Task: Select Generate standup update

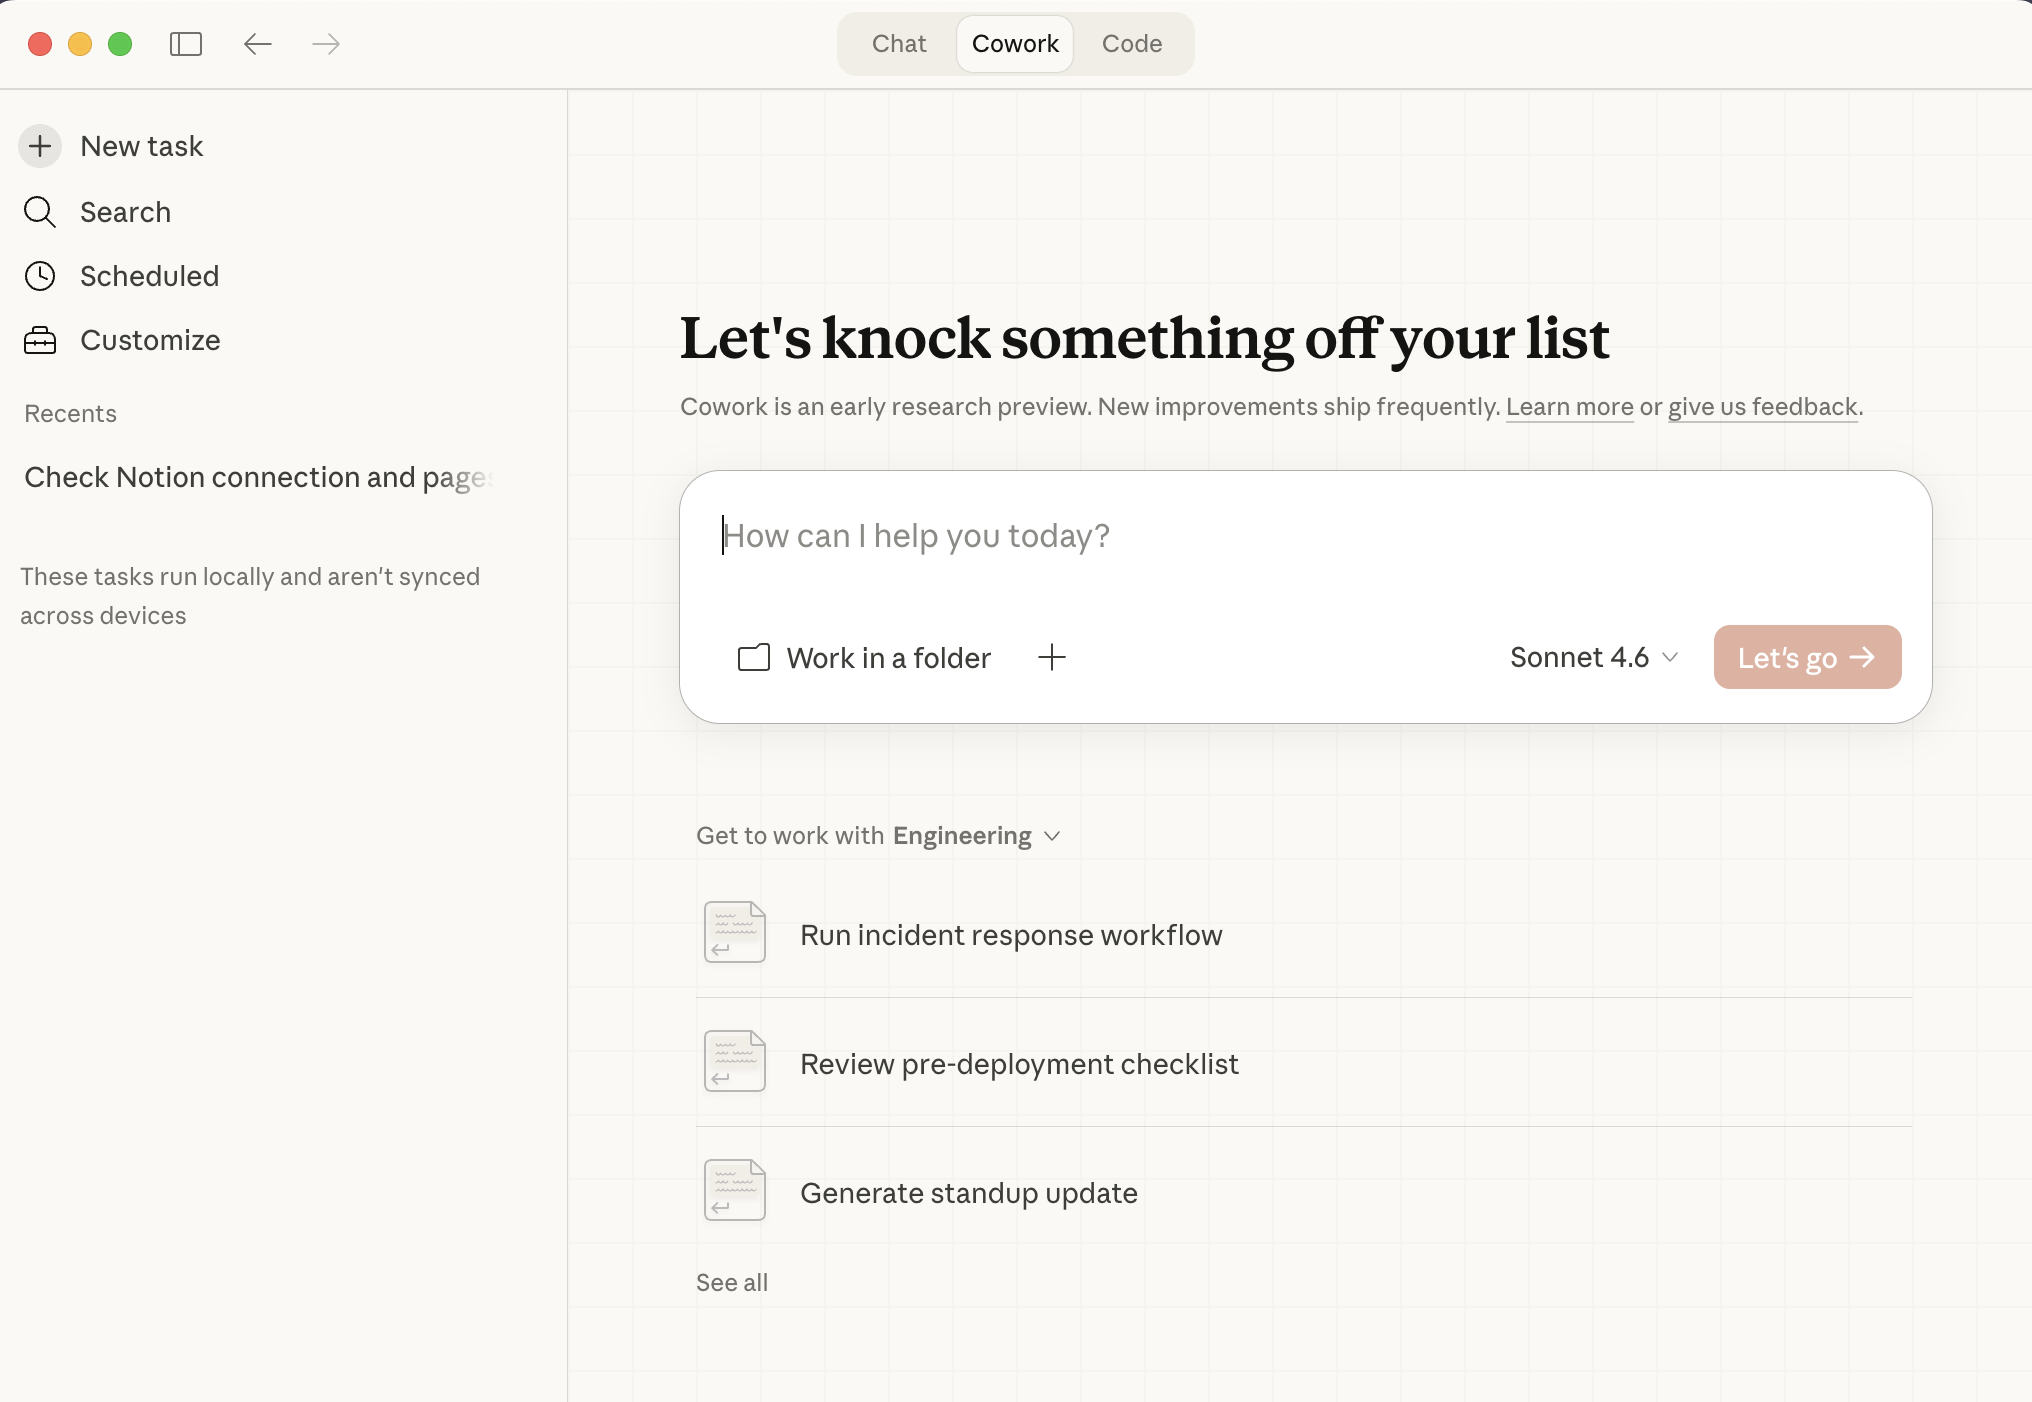Action: 1304,1191
